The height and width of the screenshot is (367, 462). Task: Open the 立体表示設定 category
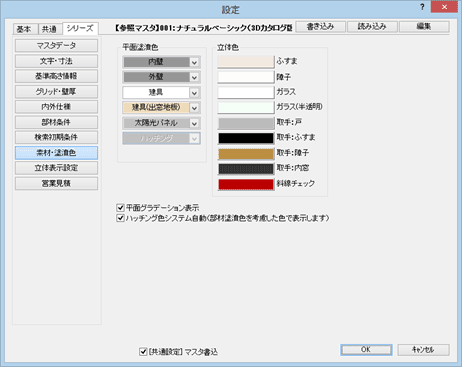click(x=56, y=168)
